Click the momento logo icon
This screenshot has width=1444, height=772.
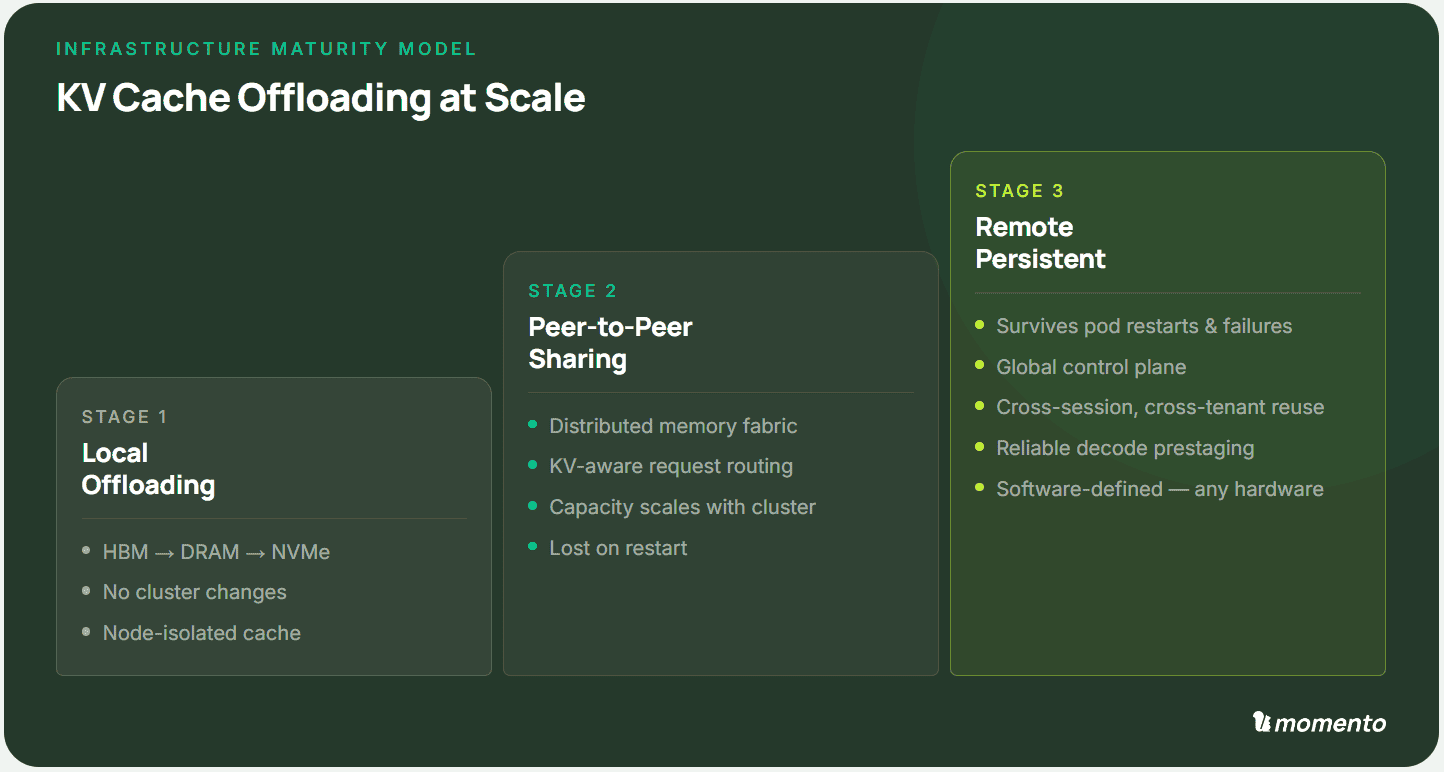click(x=1261, y=722)
